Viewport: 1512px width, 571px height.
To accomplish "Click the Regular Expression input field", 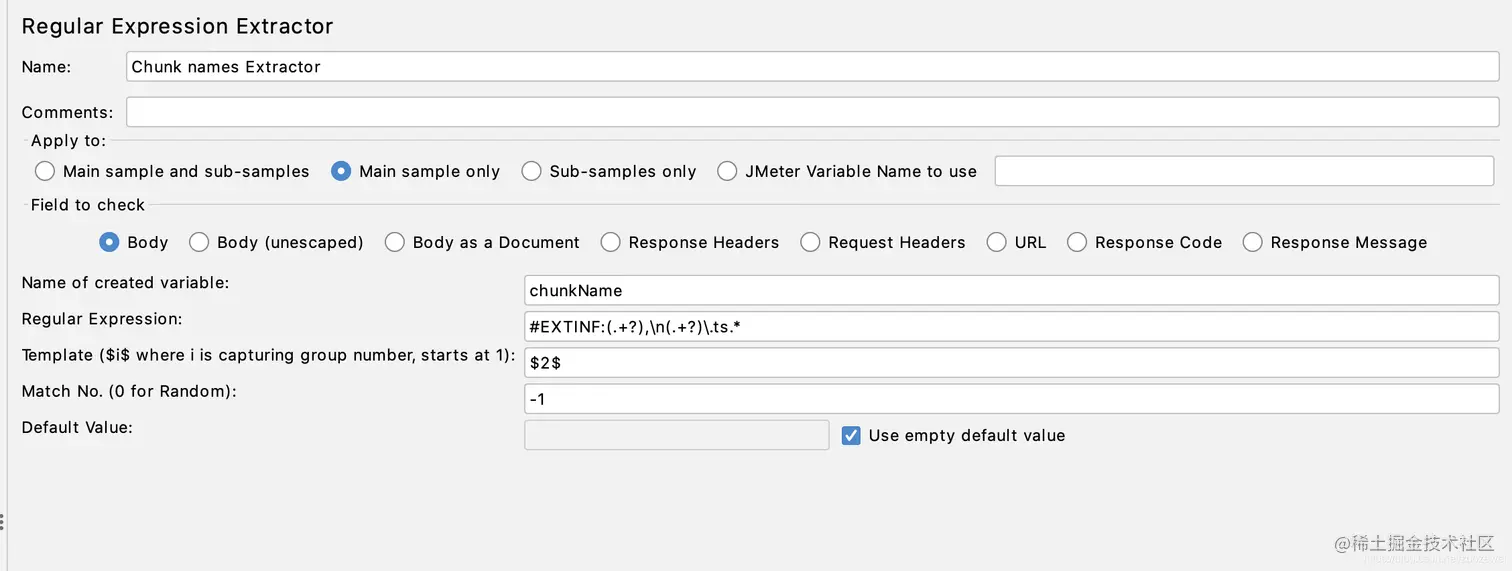I will 1012,327.
